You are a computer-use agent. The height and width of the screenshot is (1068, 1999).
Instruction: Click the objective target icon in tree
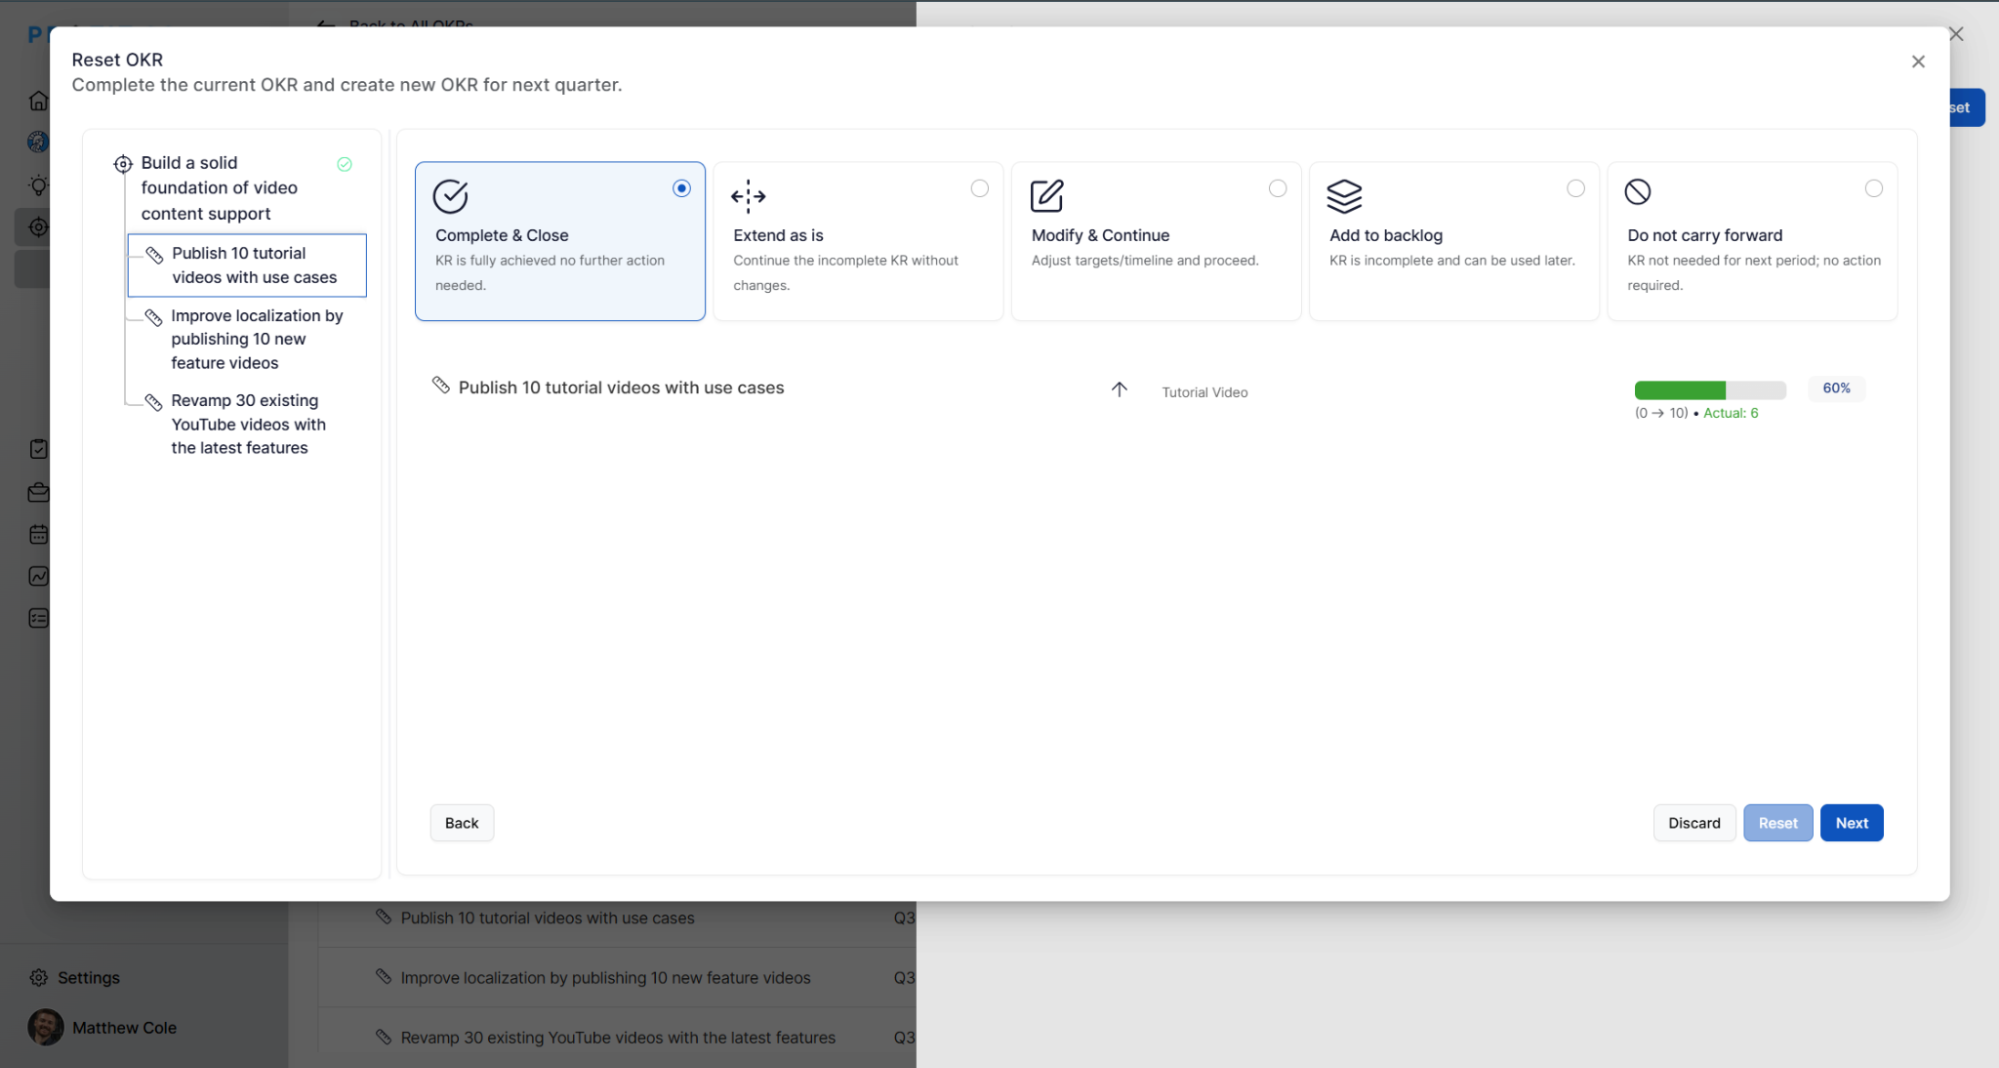(123, 164)
